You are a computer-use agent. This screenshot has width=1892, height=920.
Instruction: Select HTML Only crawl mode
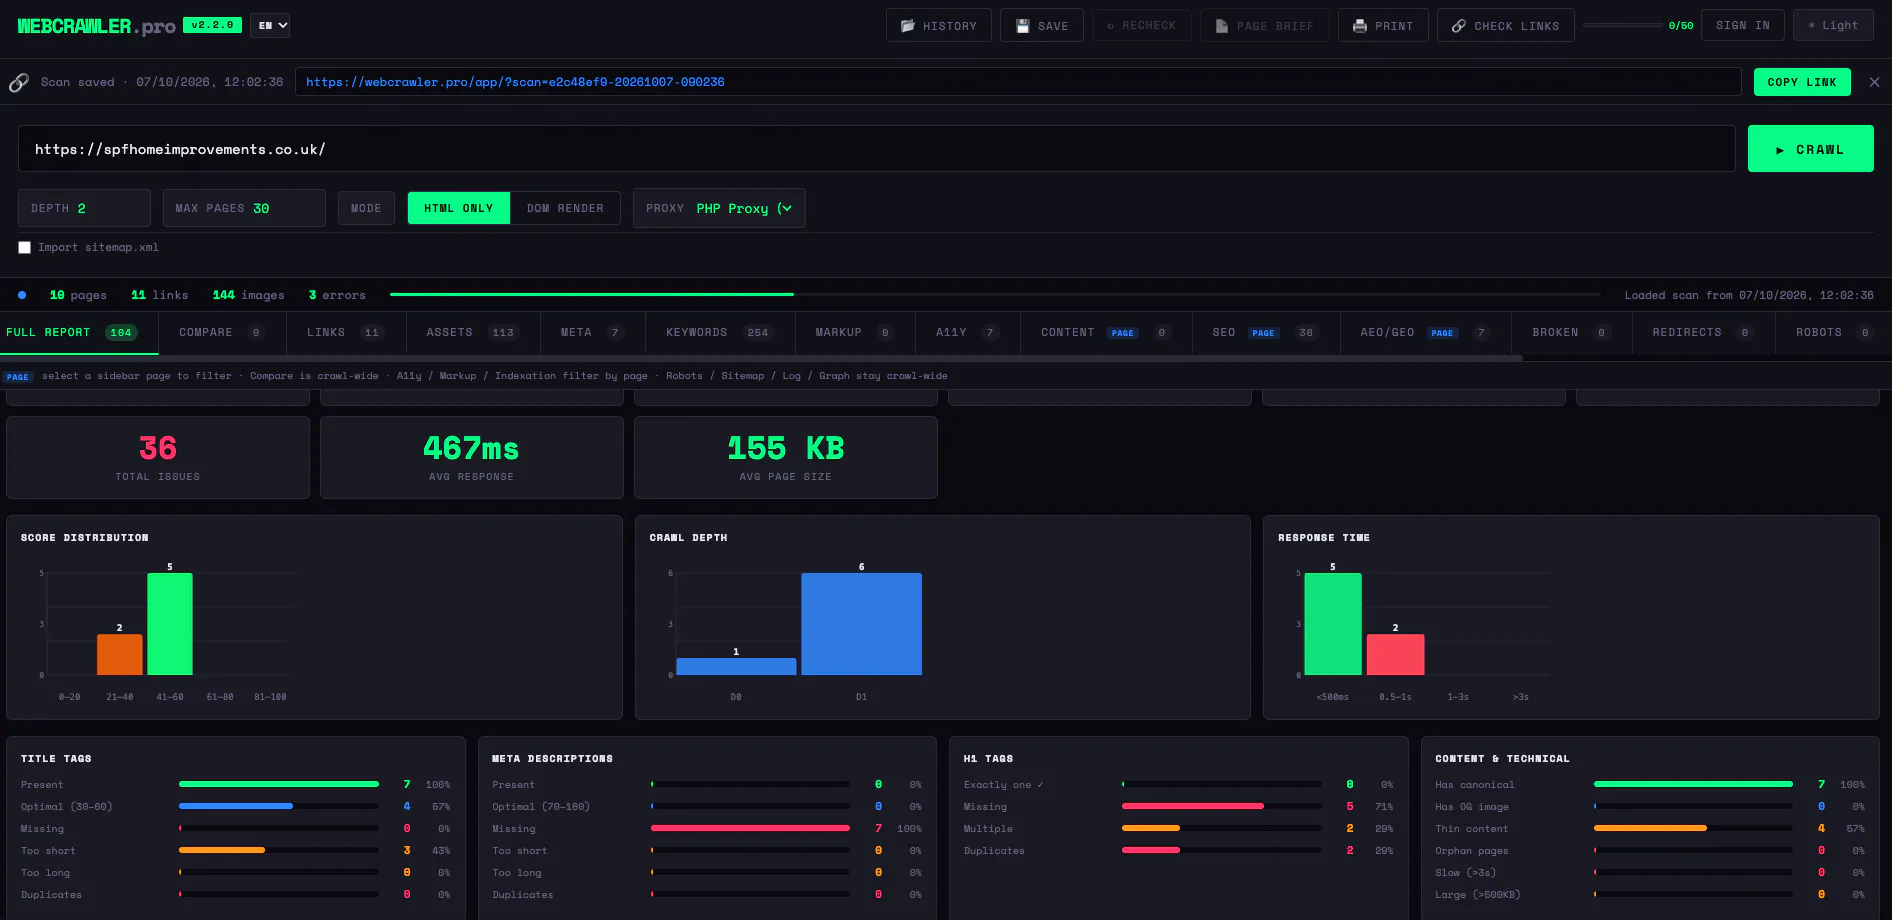(459, 208)
